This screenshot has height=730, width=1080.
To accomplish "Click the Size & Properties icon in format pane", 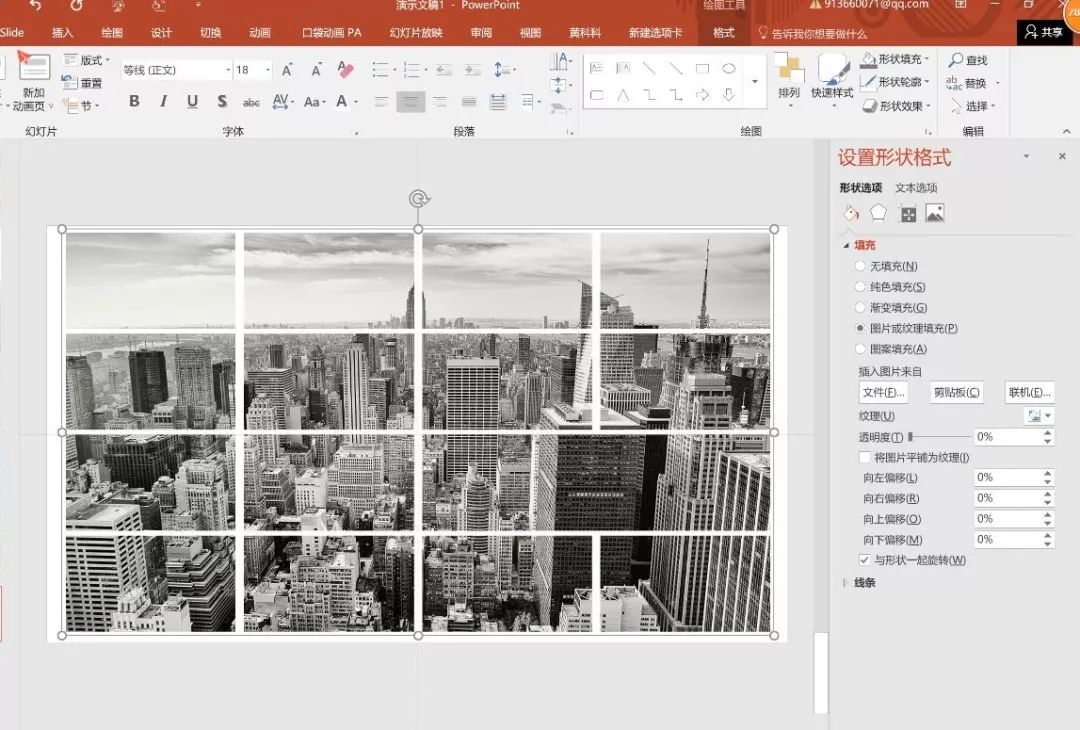I will 907,213.
